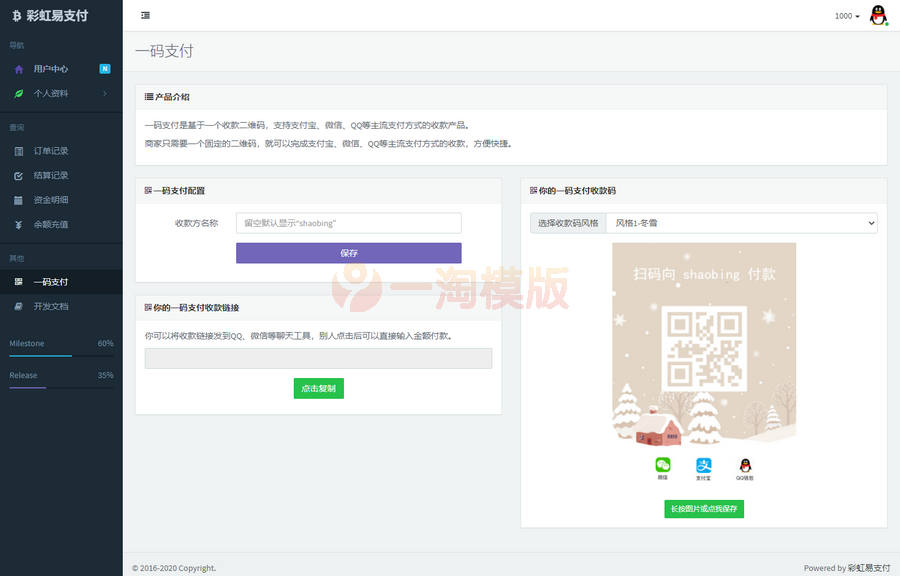Open 资金明细 in the sidebar
This screenshot has width=900, height=576.
[x=51, y=200]
